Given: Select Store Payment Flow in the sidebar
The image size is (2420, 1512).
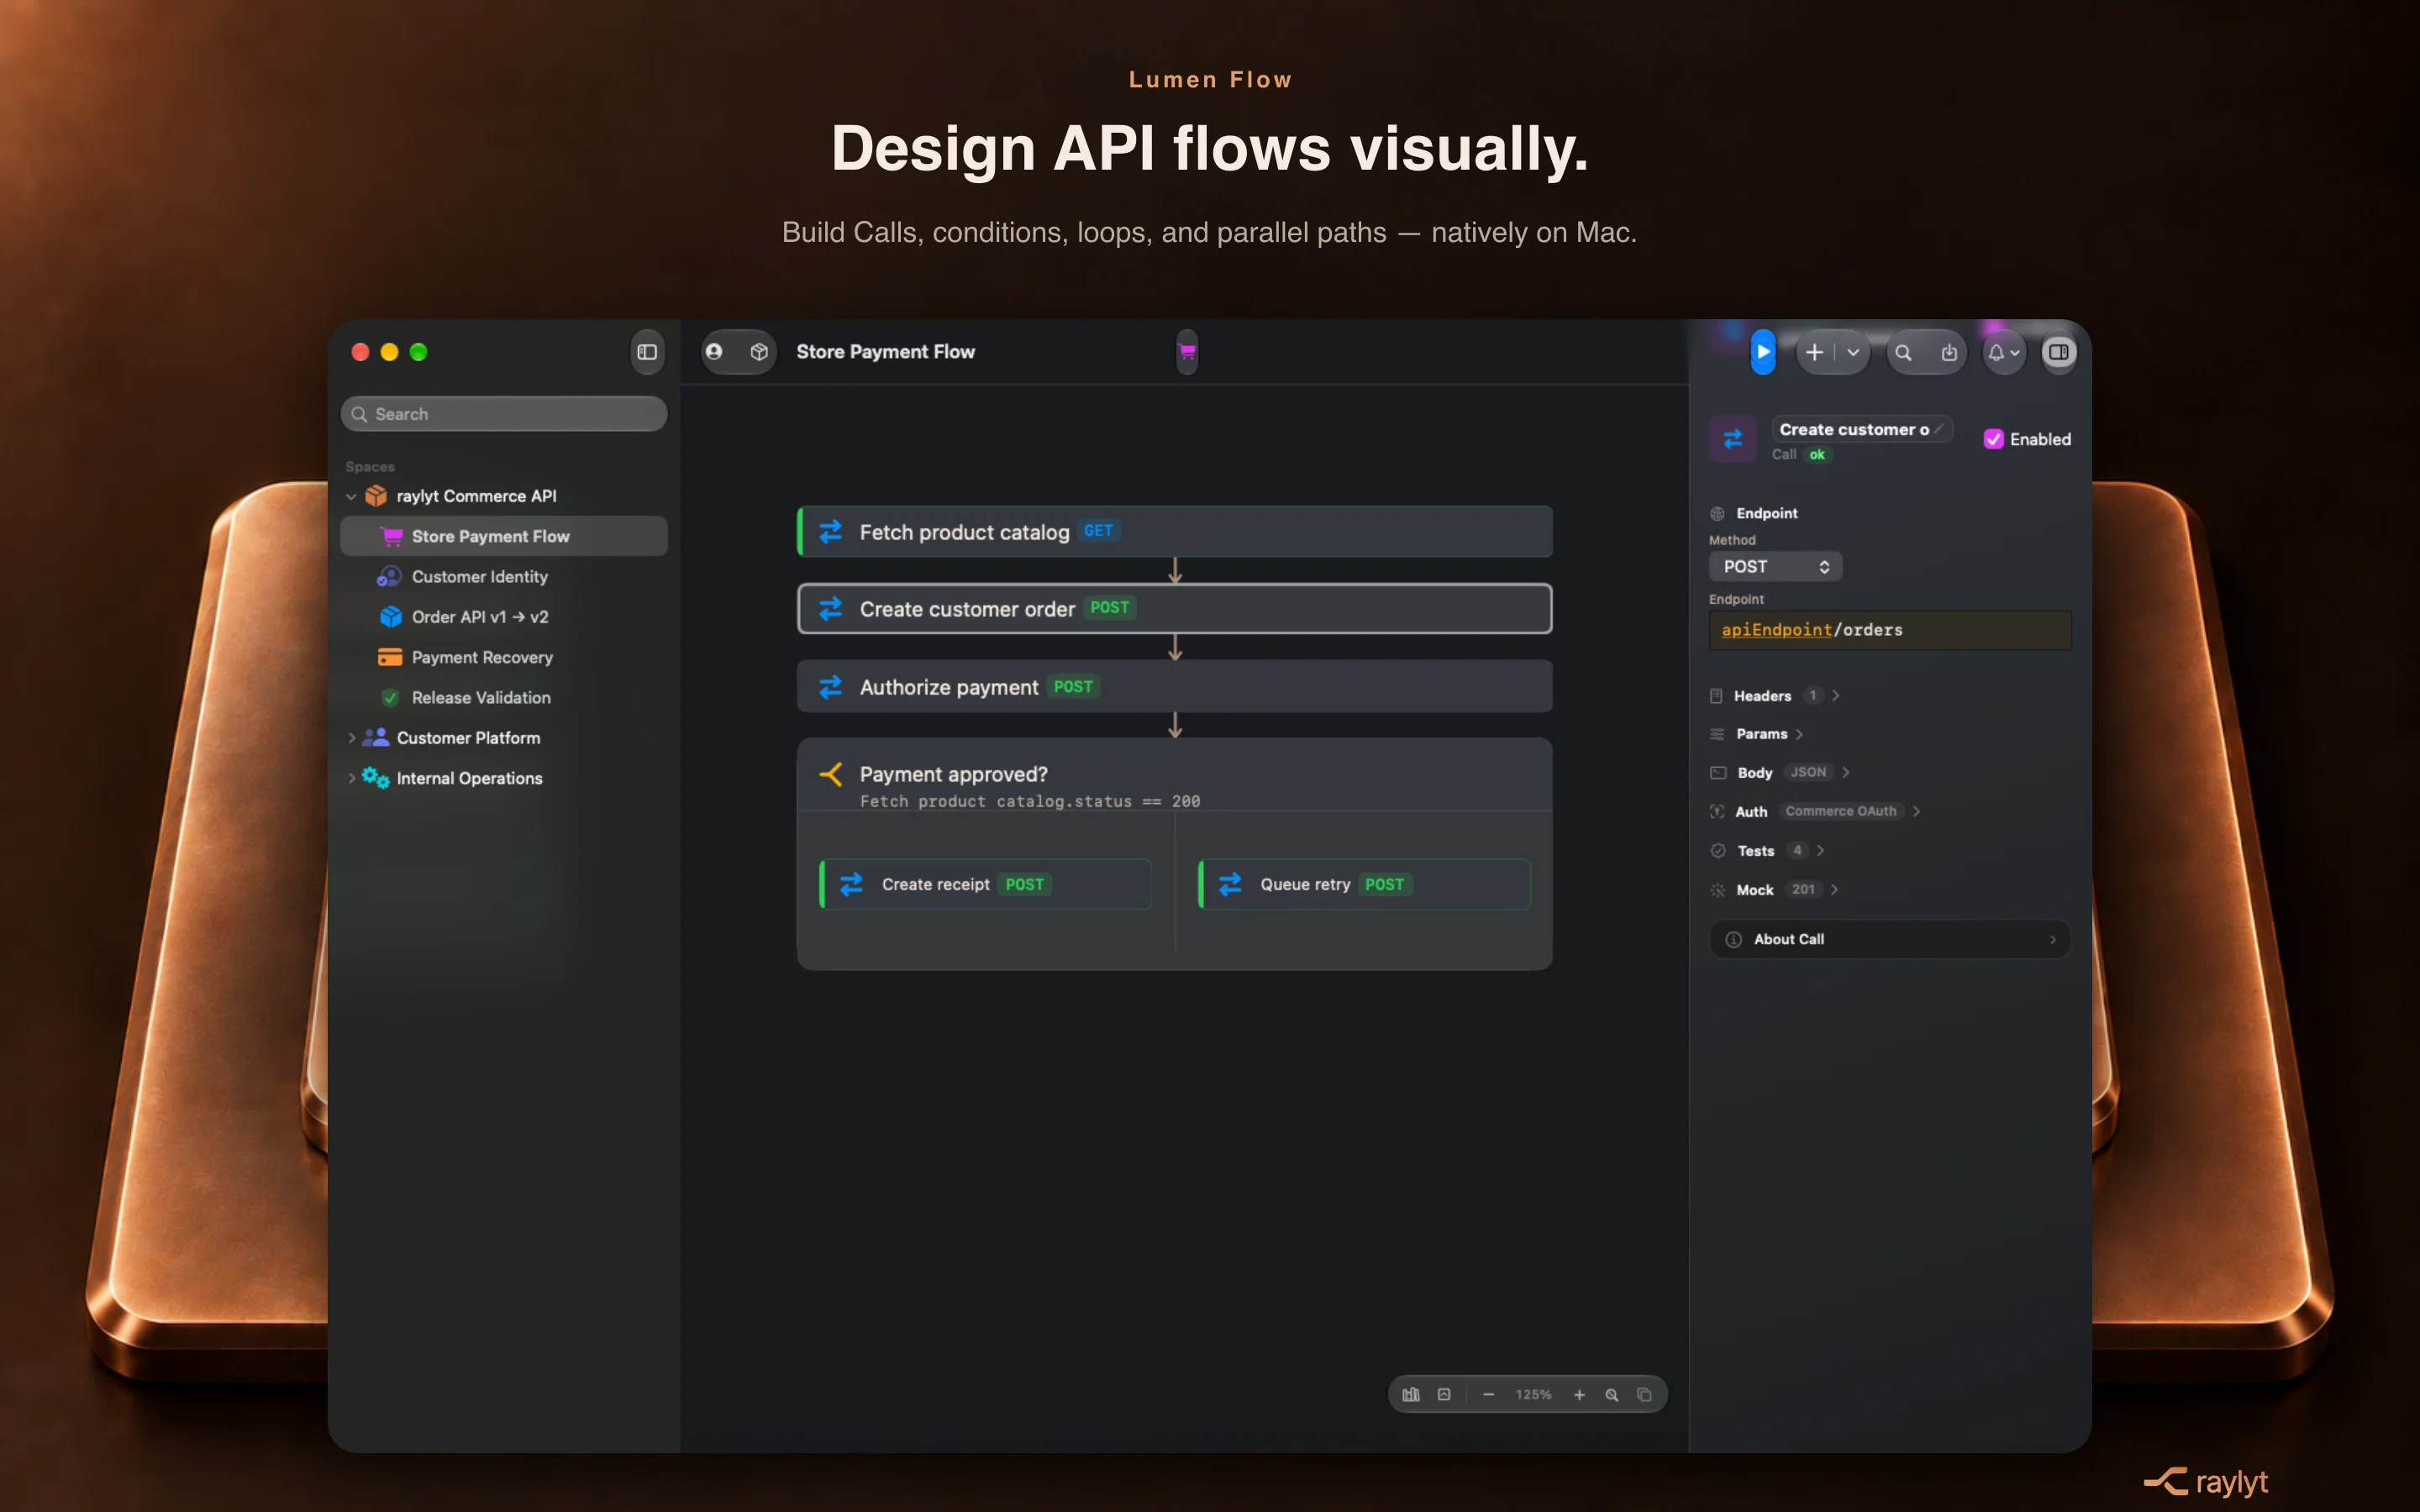Looking at the screenshot, I should click(x=504, y=536).
